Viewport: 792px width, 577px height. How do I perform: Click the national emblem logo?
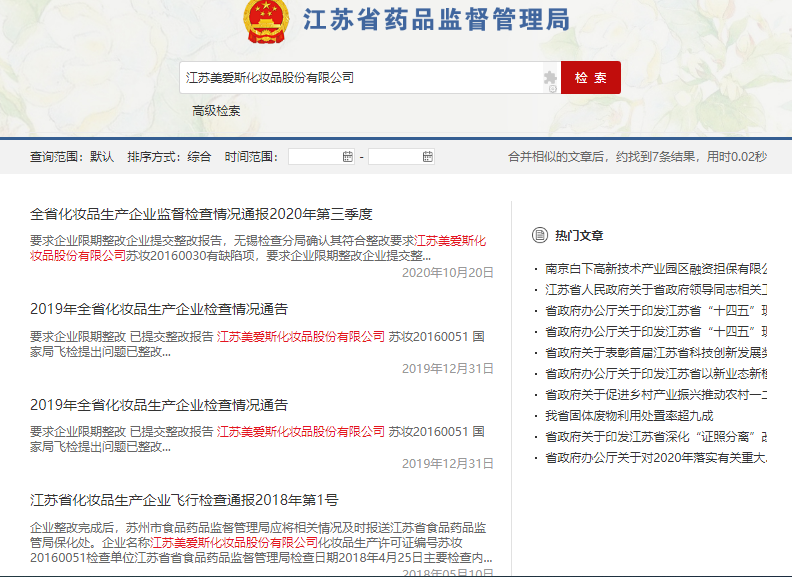(266, 21)
